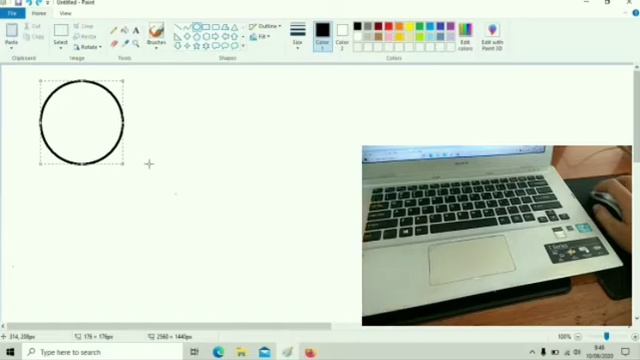Open the Select dropdown arrow
The width and height of the screenshot is (640, 360).
(x=60, y=48)
